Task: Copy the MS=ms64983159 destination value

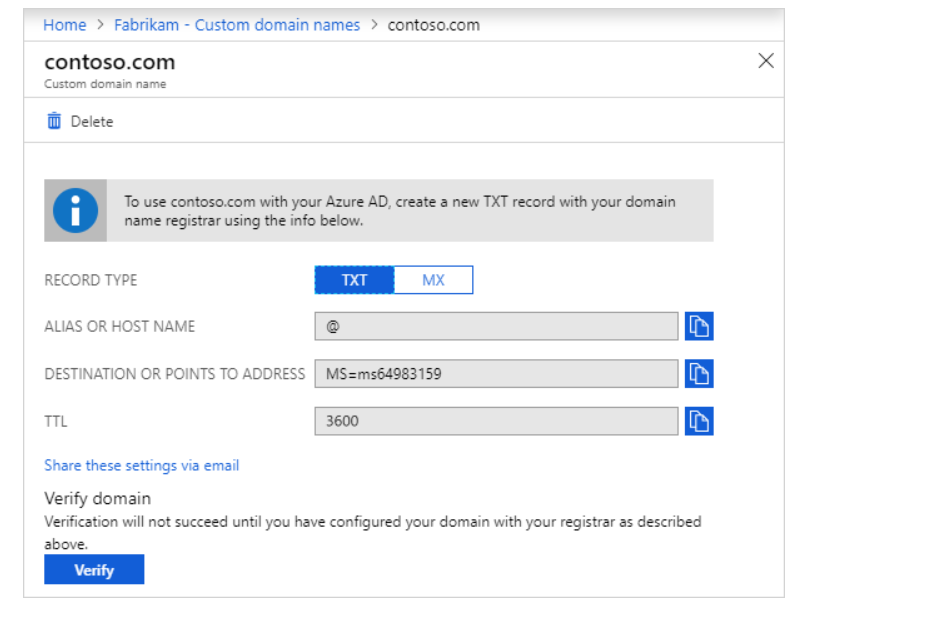Action: pos(699,373)
